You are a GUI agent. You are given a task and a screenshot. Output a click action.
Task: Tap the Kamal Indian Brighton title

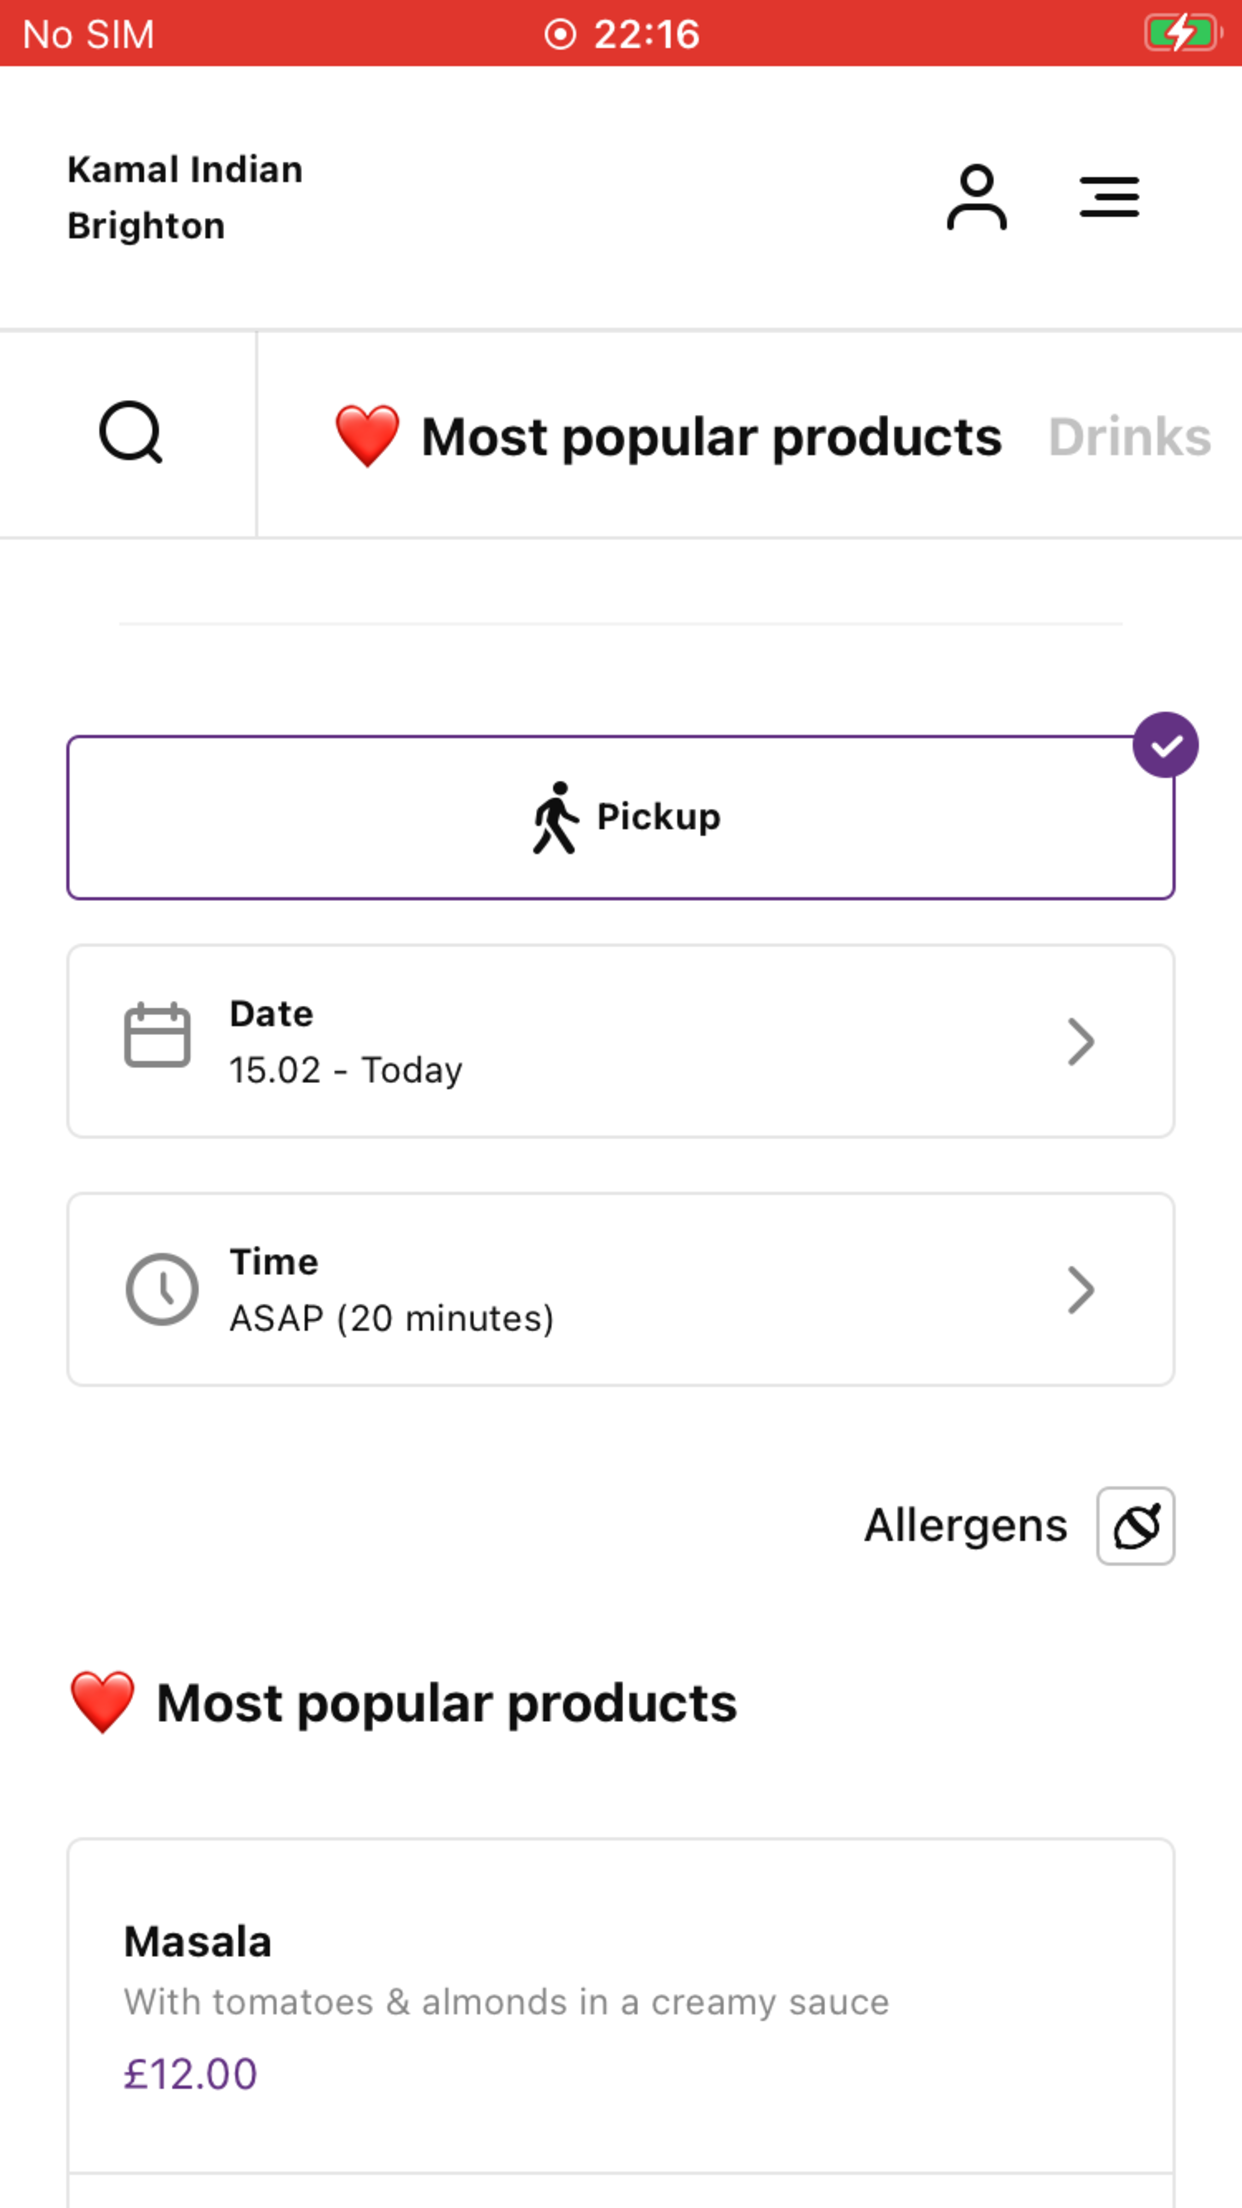(185, 197)
